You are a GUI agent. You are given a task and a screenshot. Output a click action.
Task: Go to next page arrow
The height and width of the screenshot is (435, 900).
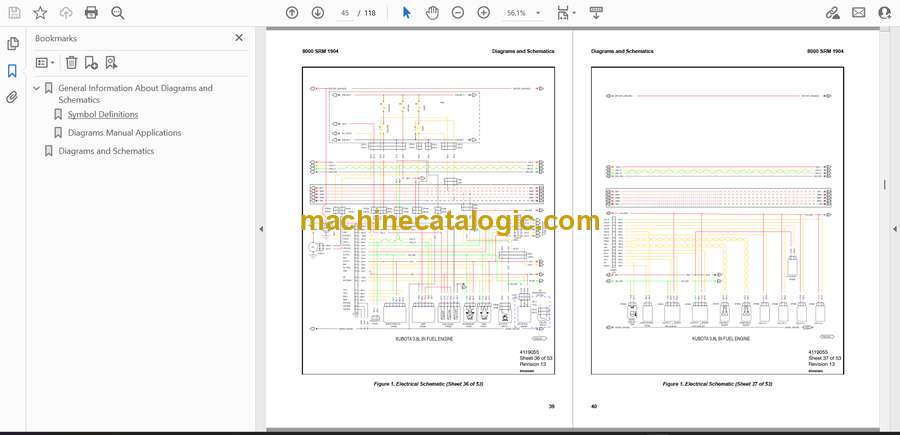(318, 13)
